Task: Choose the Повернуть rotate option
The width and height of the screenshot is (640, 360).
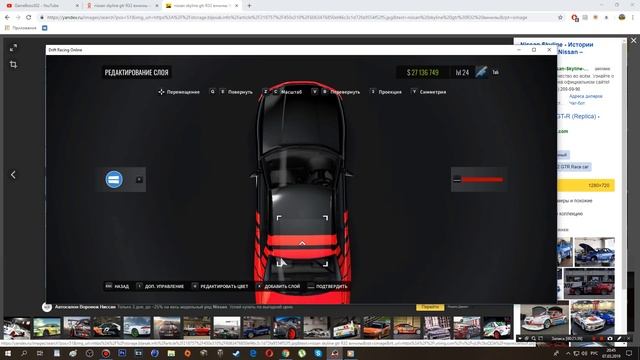Action: tap(231, 92)
